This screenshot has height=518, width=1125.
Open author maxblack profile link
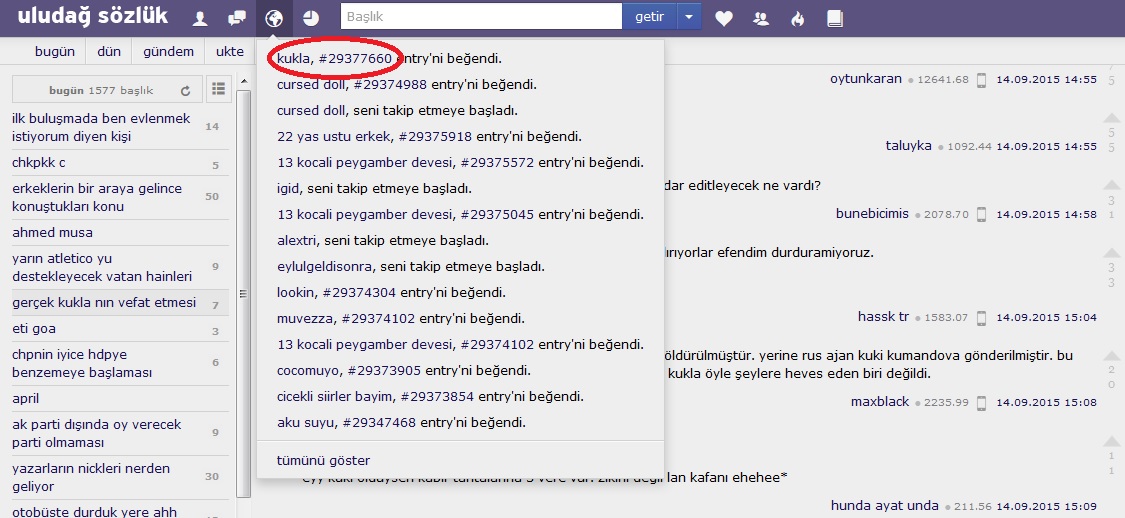click(x=880, y=401)
